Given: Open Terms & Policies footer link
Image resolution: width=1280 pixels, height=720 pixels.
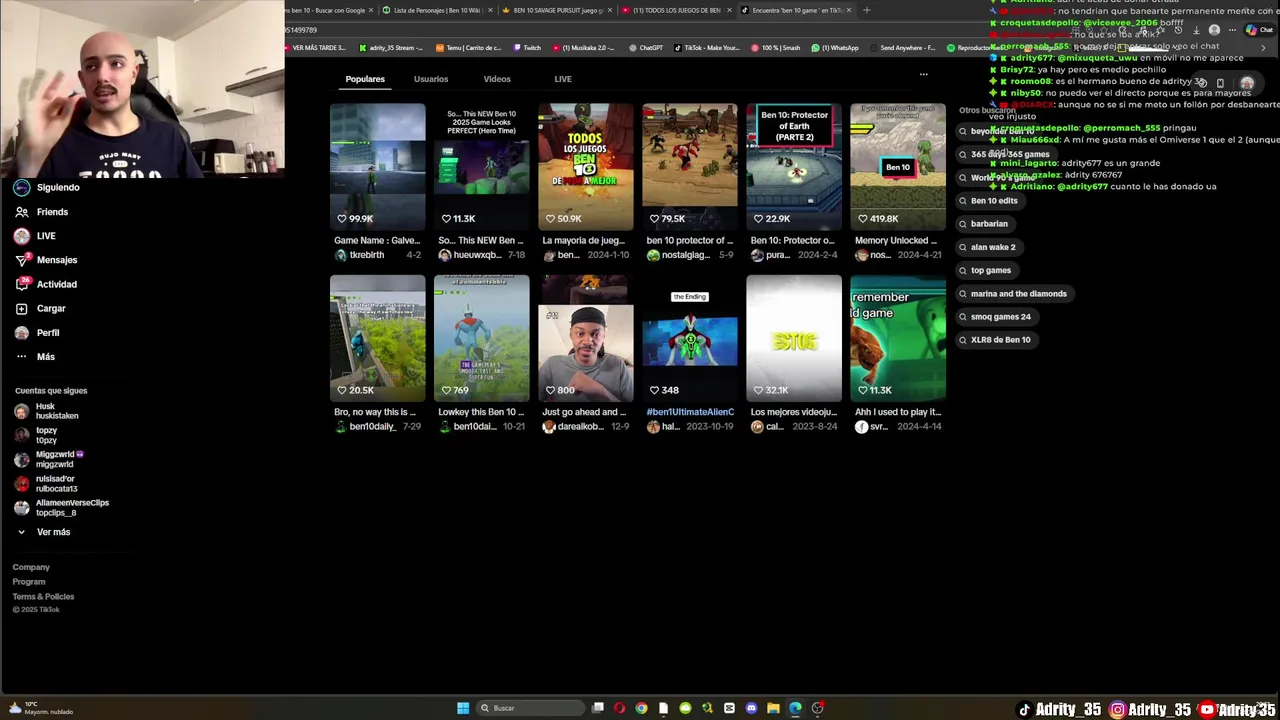Looking at the screenshot, I should 43,597.
